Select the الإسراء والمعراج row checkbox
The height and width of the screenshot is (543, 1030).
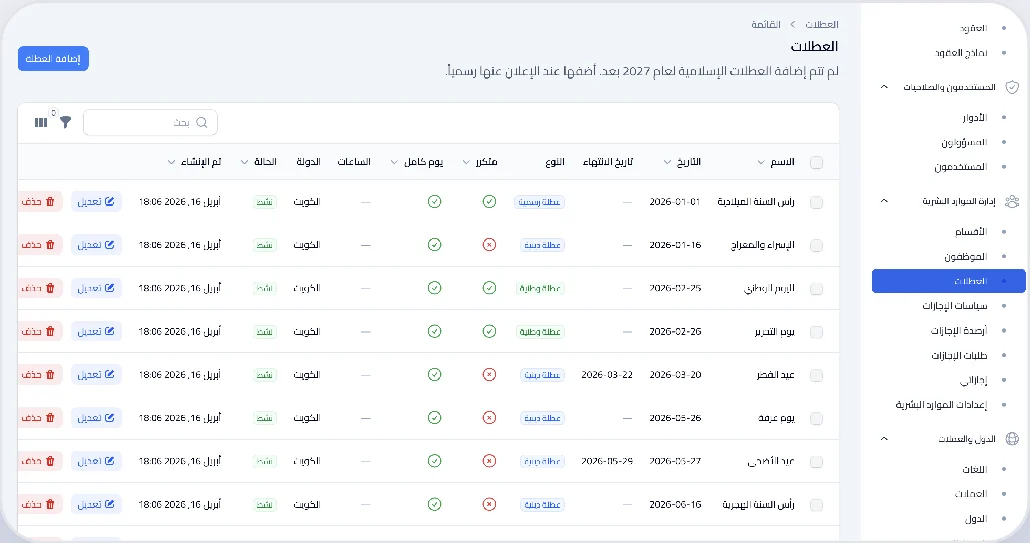817,246
